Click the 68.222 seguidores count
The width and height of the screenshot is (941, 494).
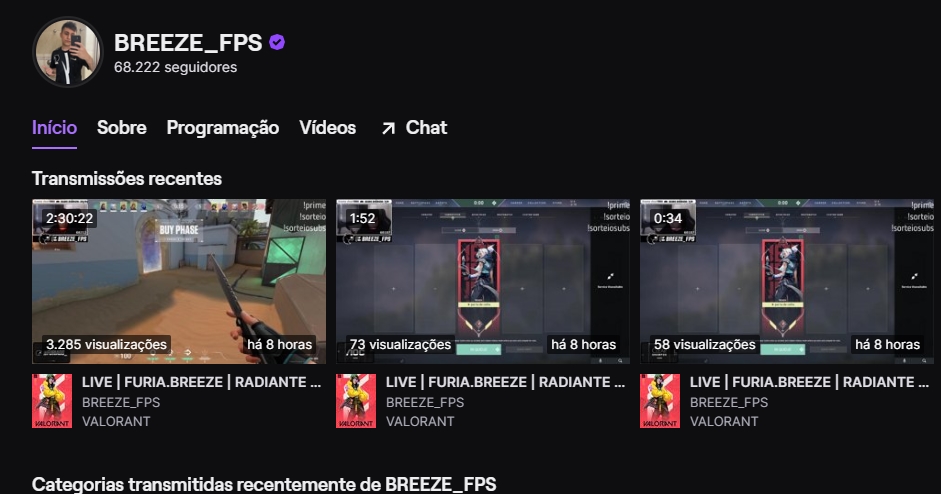click(x=176, y=67)
